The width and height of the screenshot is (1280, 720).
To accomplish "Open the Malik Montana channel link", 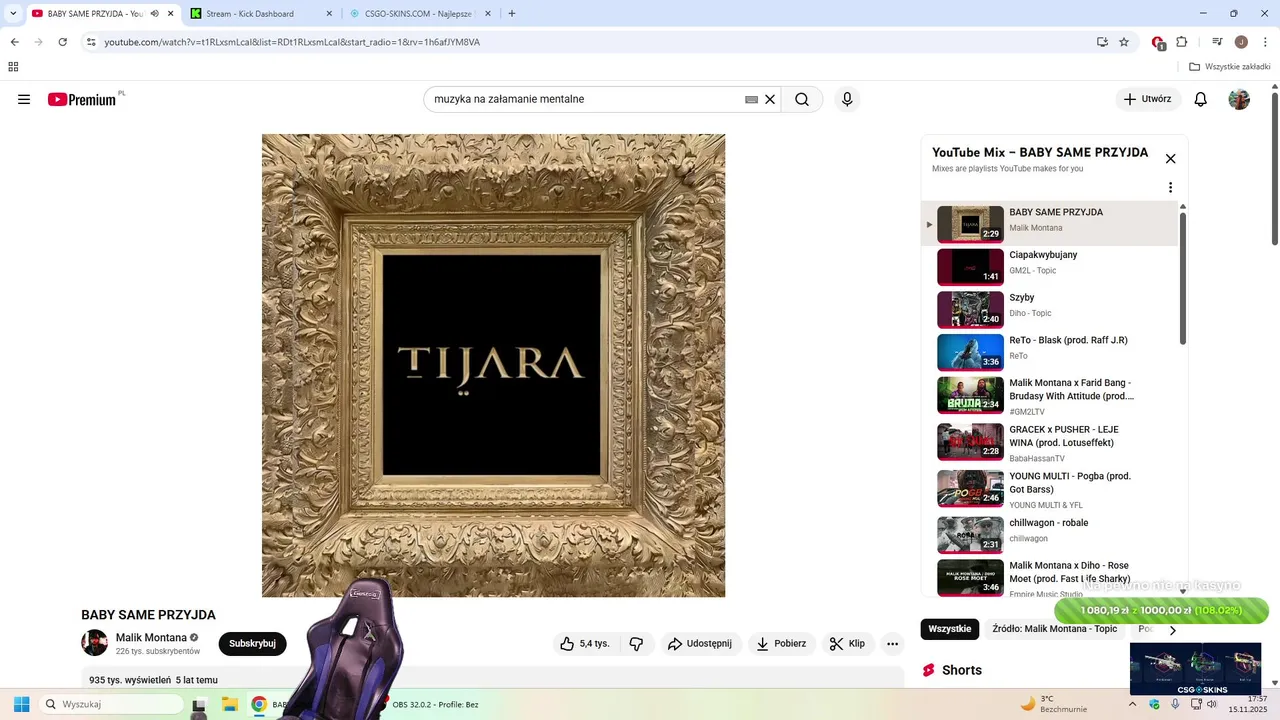I will [x=151, y=637].
